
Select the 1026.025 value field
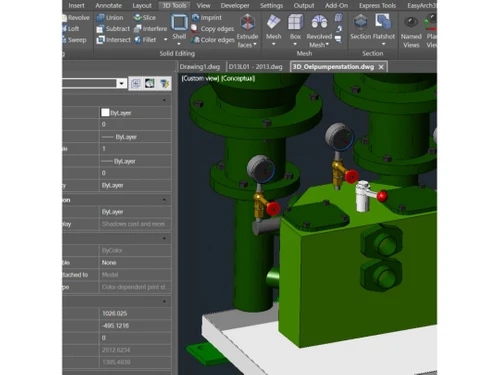click(135, 313)
